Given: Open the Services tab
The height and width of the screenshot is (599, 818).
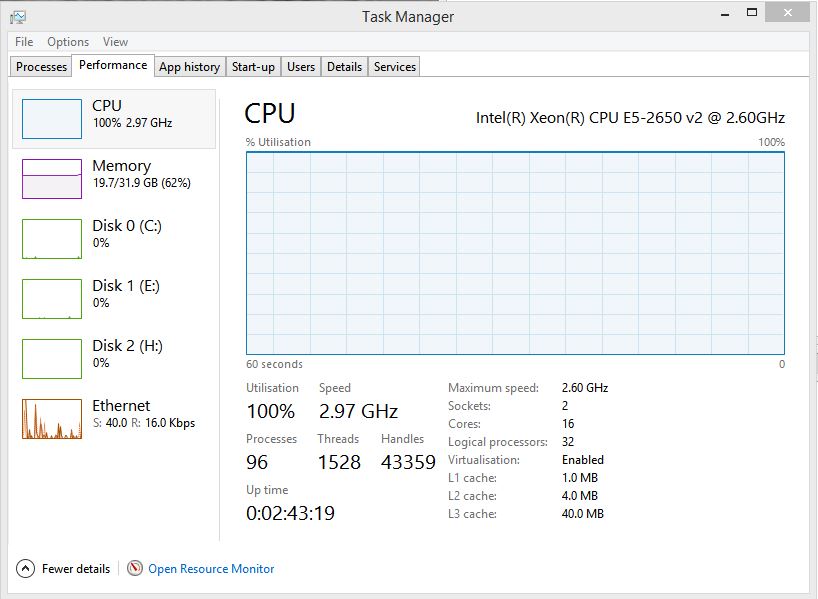Looking at the screenshot, I should pyautogui.click(x=395, y=67).
